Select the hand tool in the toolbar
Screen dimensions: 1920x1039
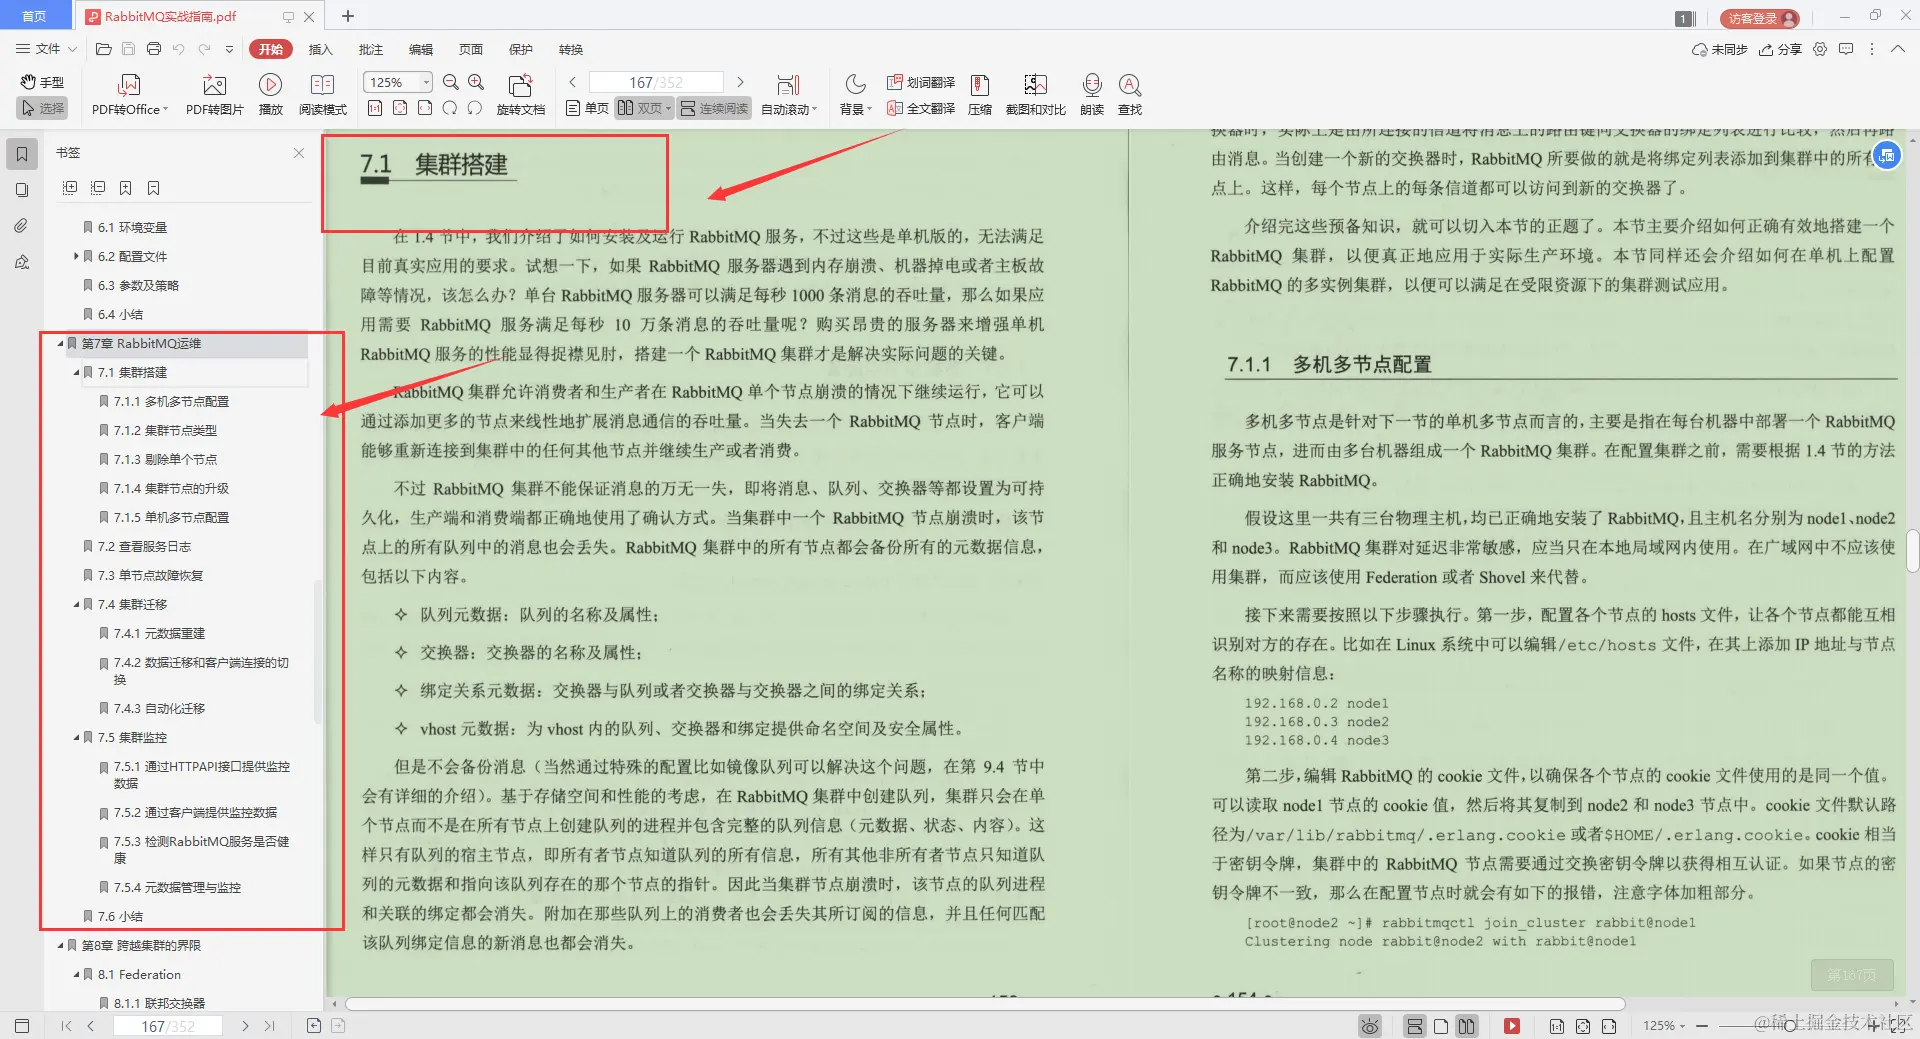[x=41, y=82]
